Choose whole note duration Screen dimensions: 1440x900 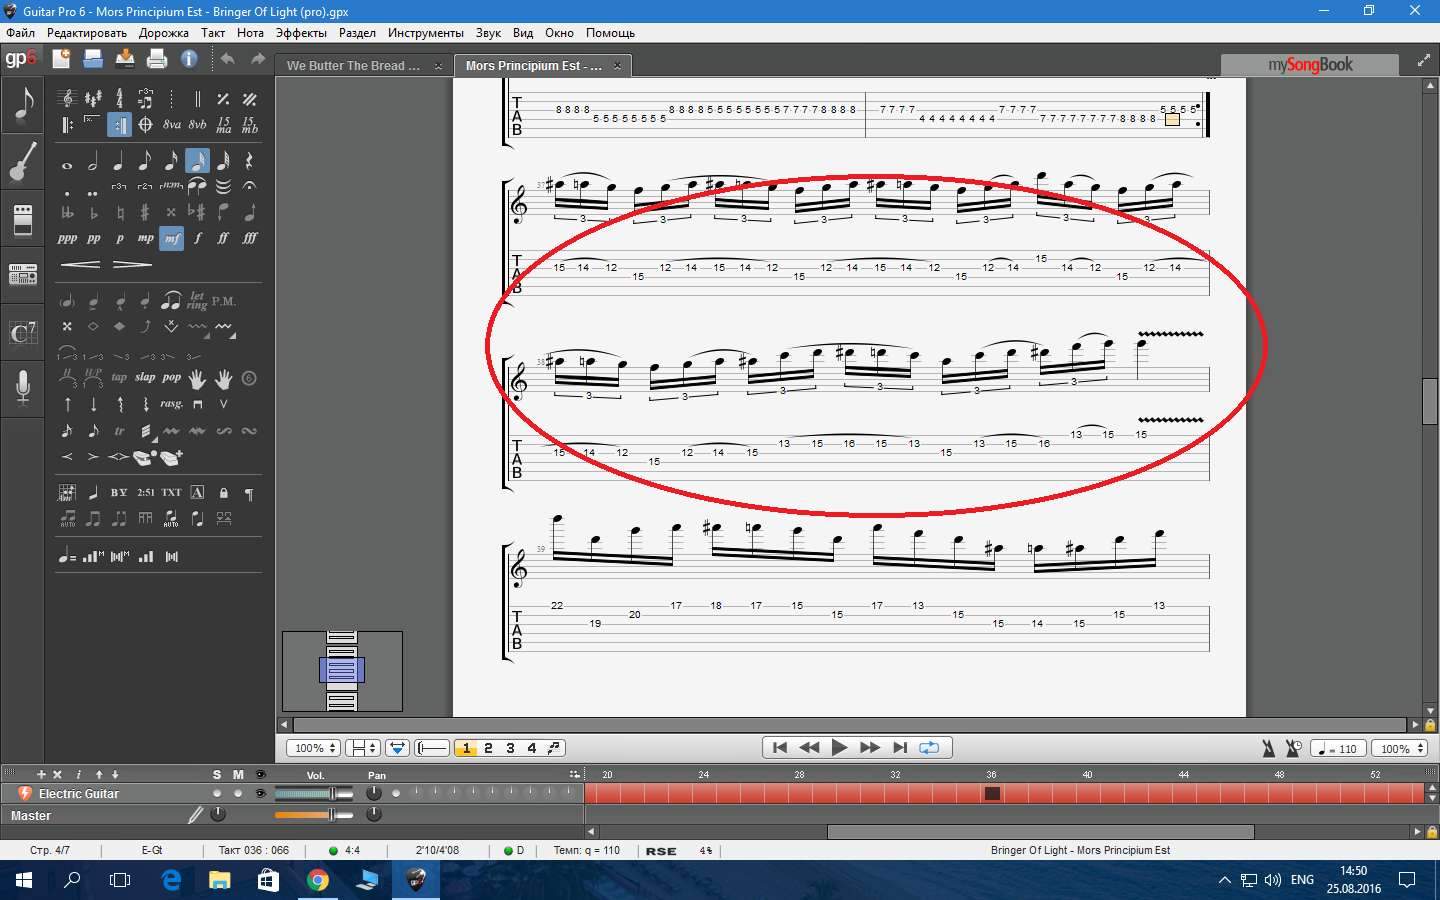67,164
